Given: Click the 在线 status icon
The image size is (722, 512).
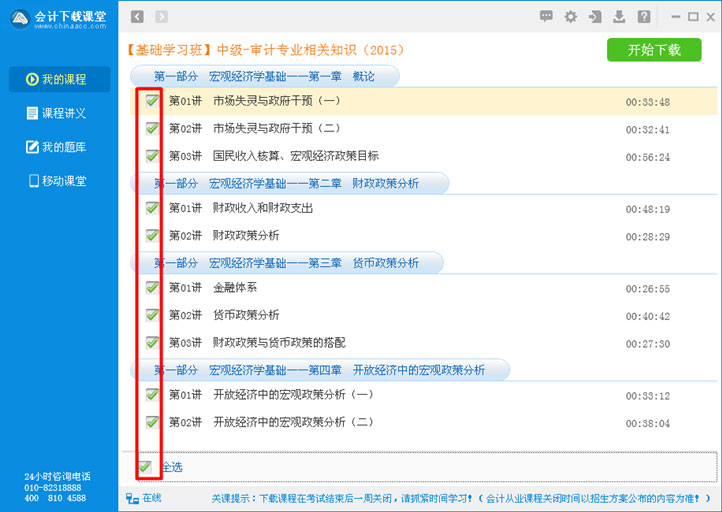Looking at the screenshot, I should click(132, 498).
